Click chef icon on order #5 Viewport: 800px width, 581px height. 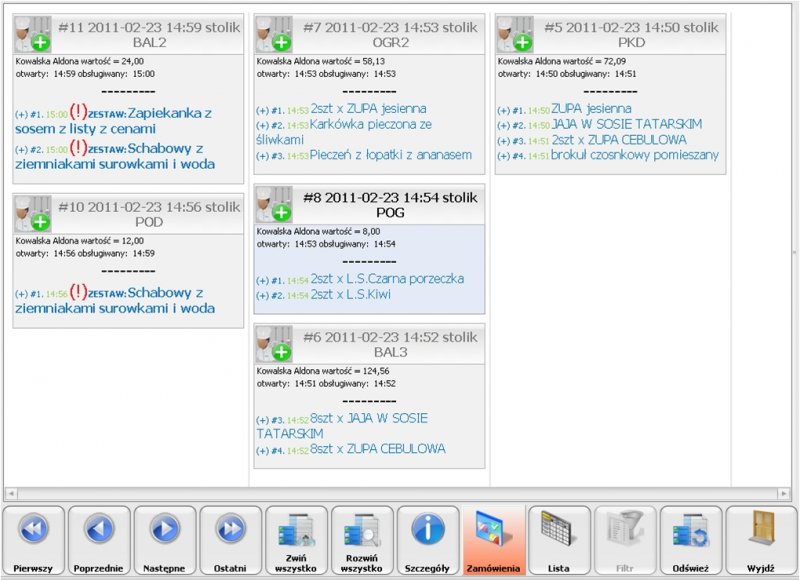pos(514,35)
